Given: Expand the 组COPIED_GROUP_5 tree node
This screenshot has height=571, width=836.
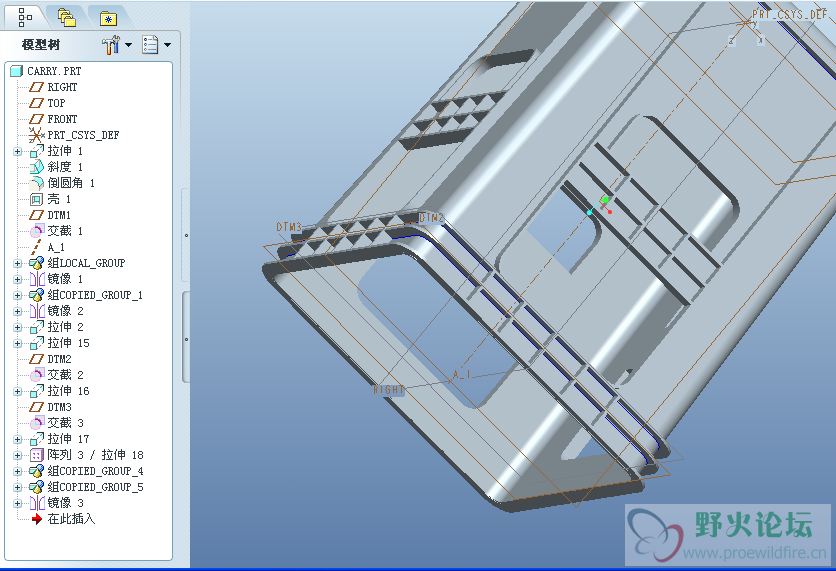Looking at the screenshot, I should 18,487.
